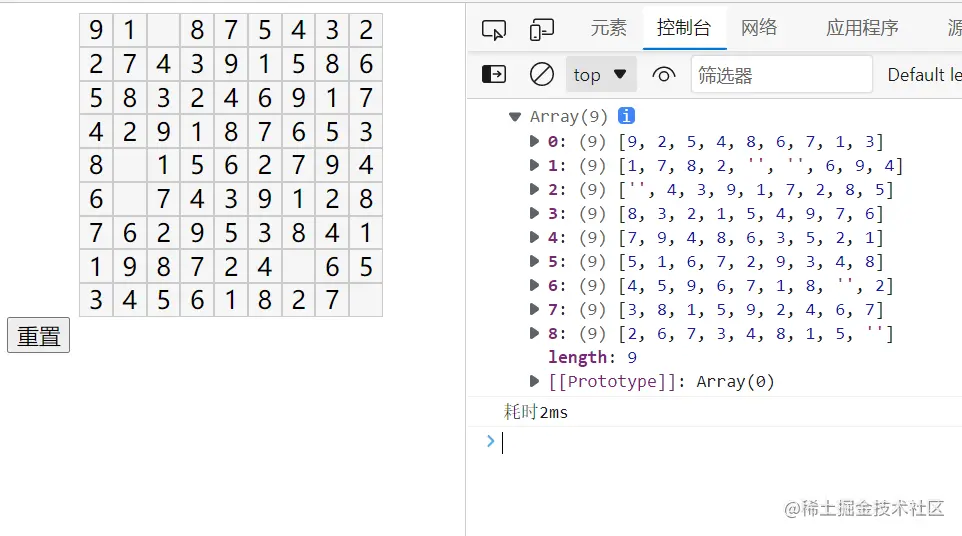Viewport: 962px width, 536px height.
Task: Switch to the 应用程序 tab
Action: (861, 28)
